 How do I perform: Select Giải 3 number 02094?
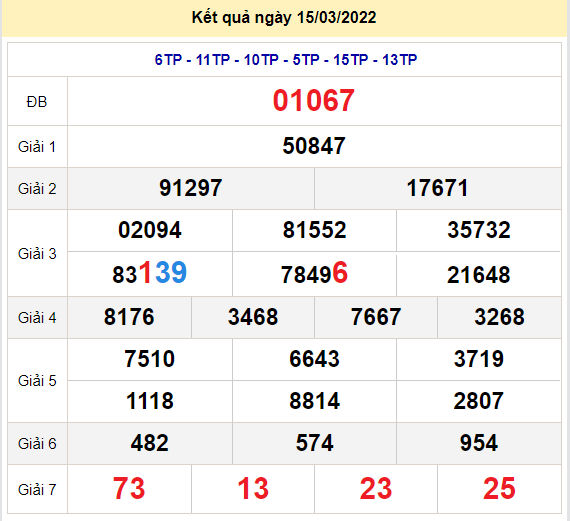150,230
